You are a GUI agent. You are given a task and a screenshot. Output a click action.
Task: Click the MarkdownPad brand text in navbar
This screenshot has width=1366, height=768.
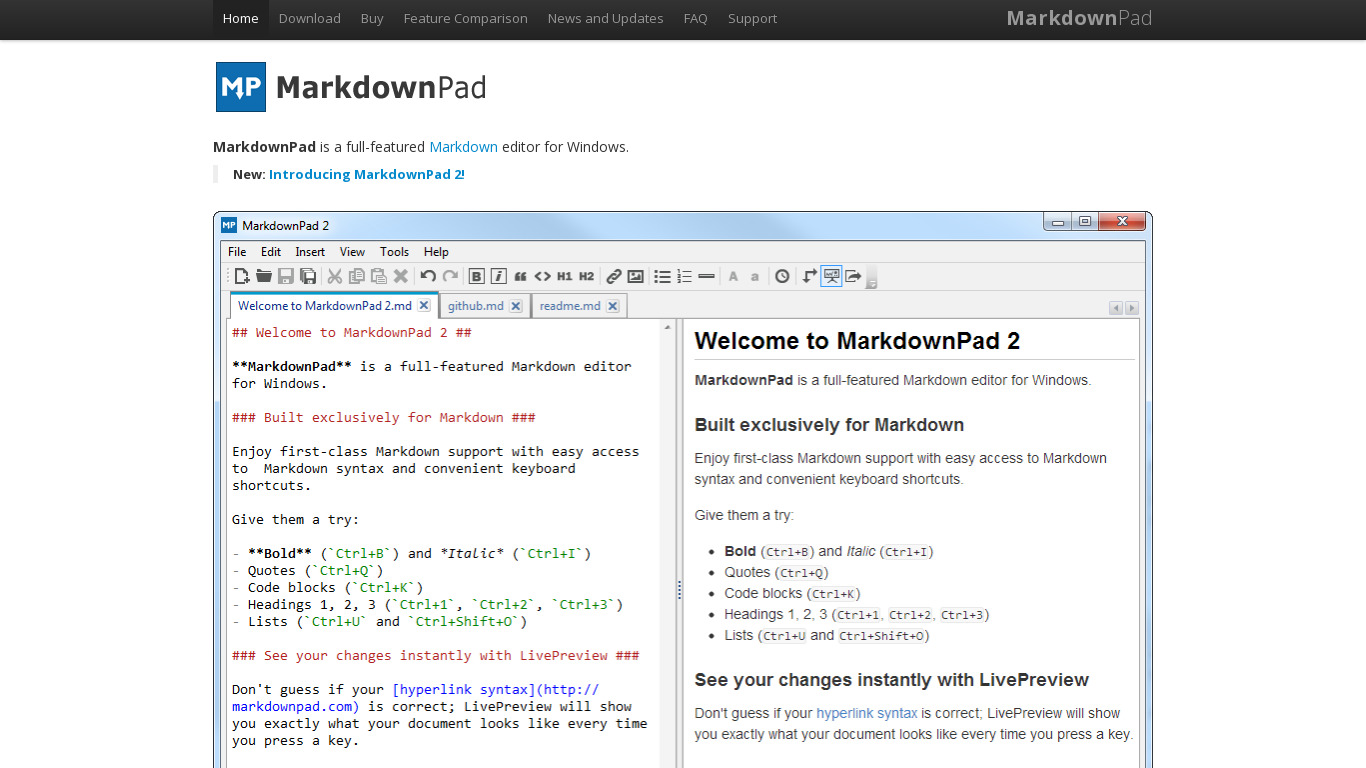coord(1079,18)
